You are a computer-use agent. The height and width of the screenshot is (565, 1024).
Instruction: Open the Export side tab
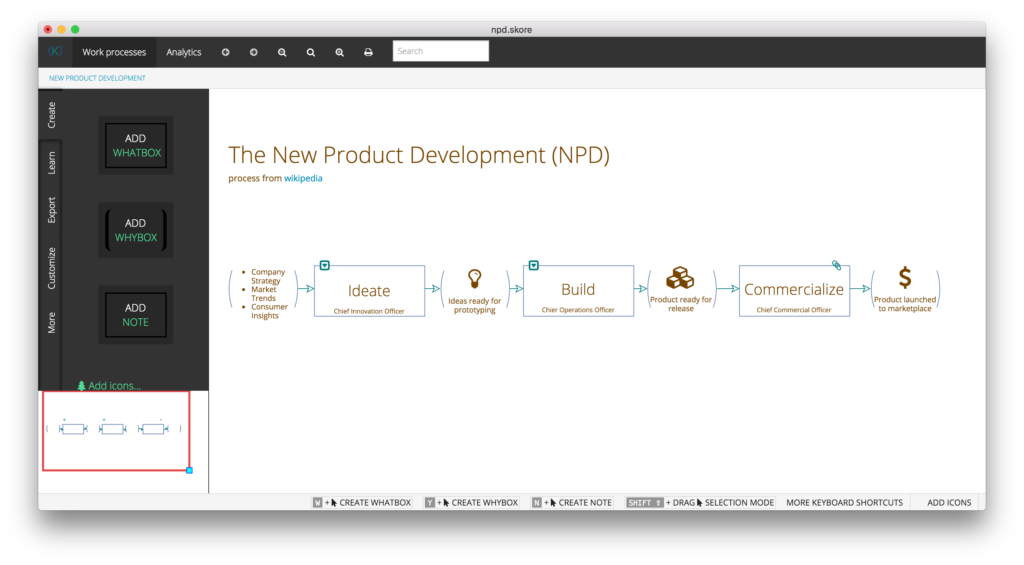(x=52, y=210)
